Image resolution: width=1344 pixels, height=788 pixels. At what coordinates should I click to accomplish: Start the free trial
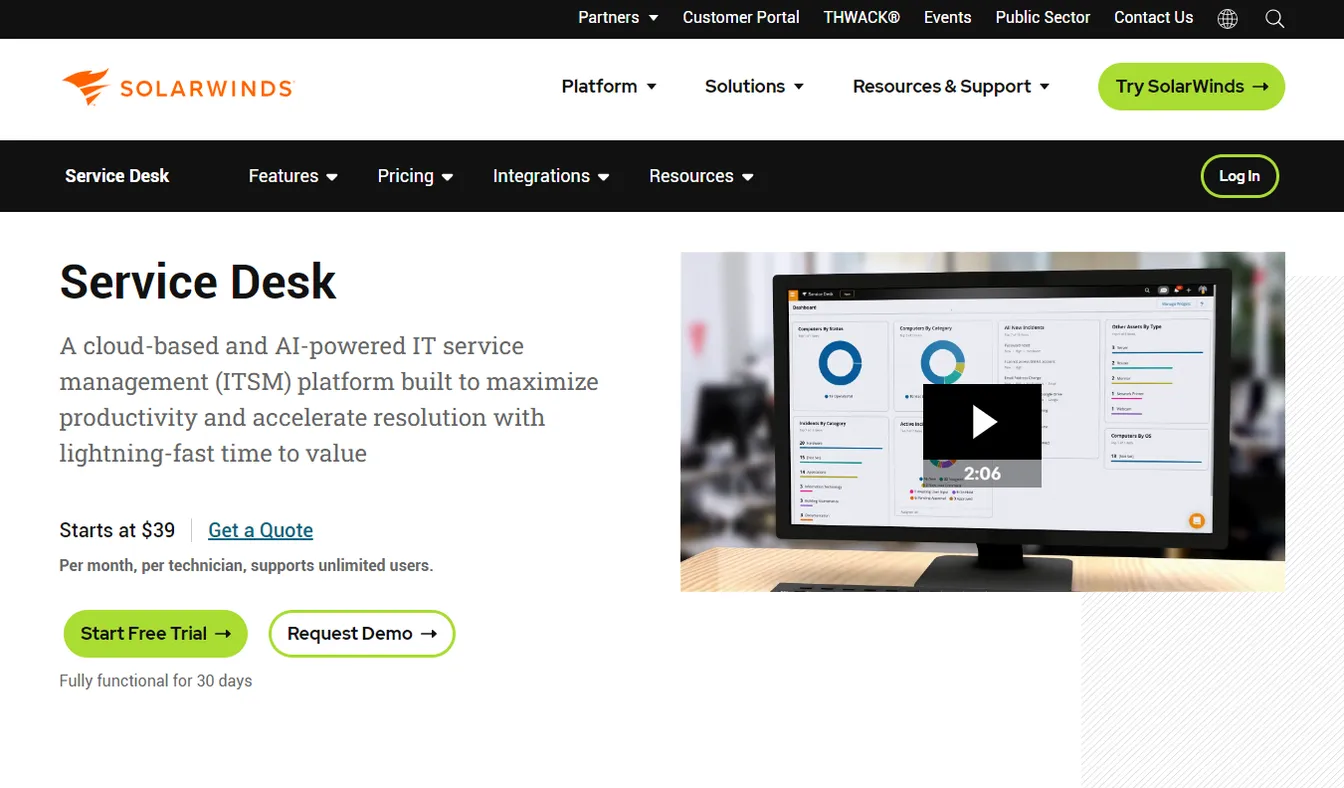155,634
